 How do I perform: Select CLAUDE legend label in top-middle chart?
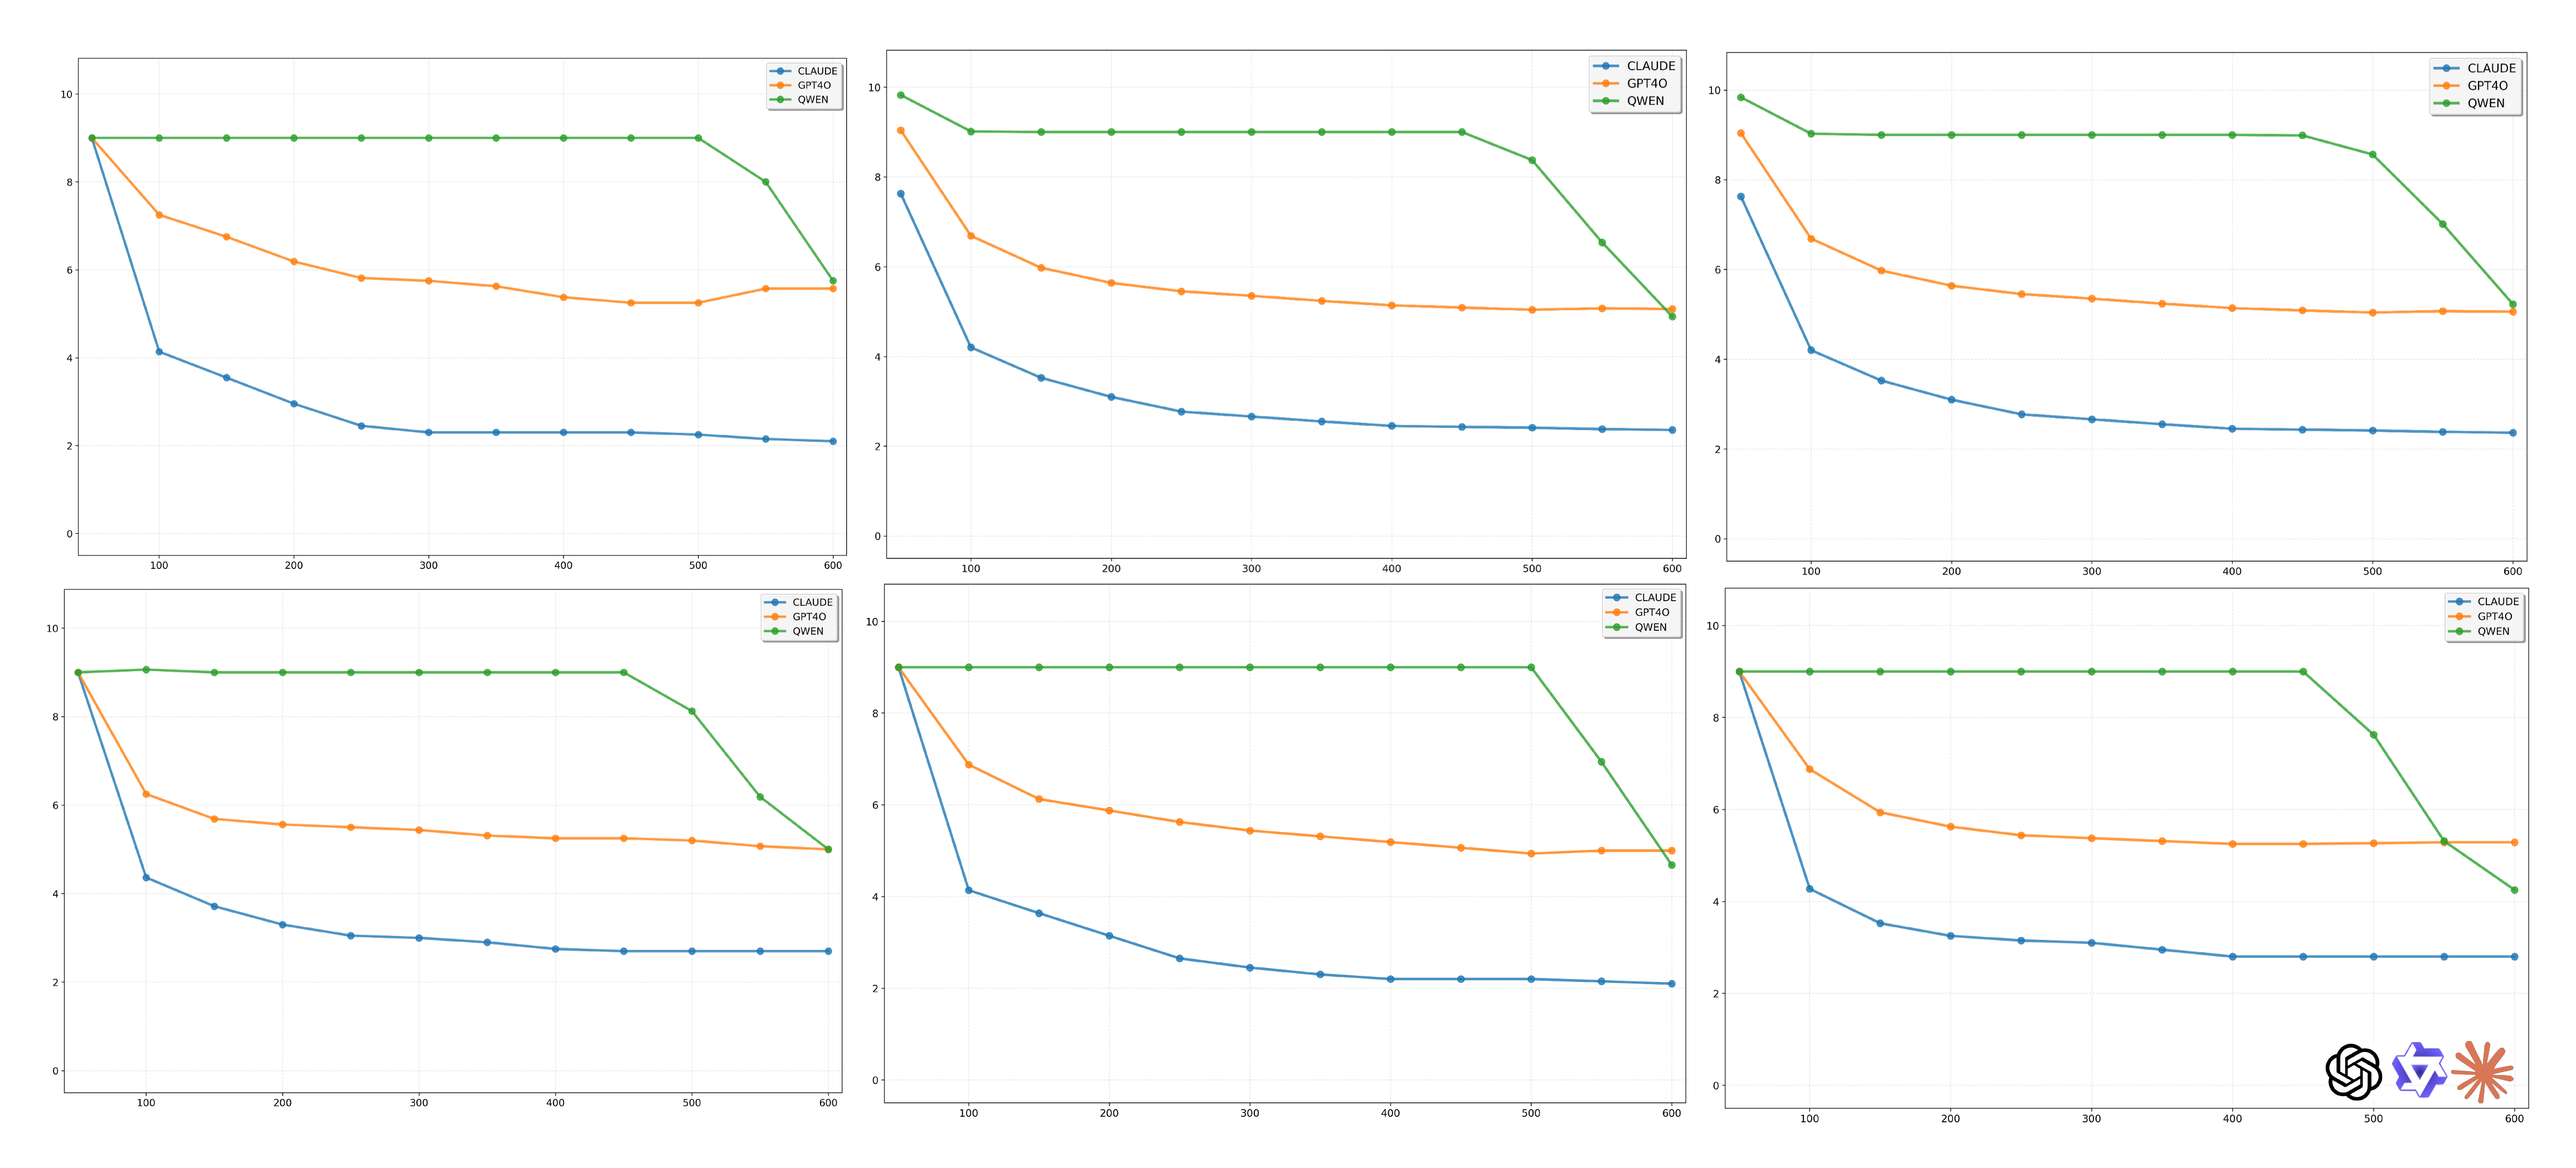point(1650,66)
